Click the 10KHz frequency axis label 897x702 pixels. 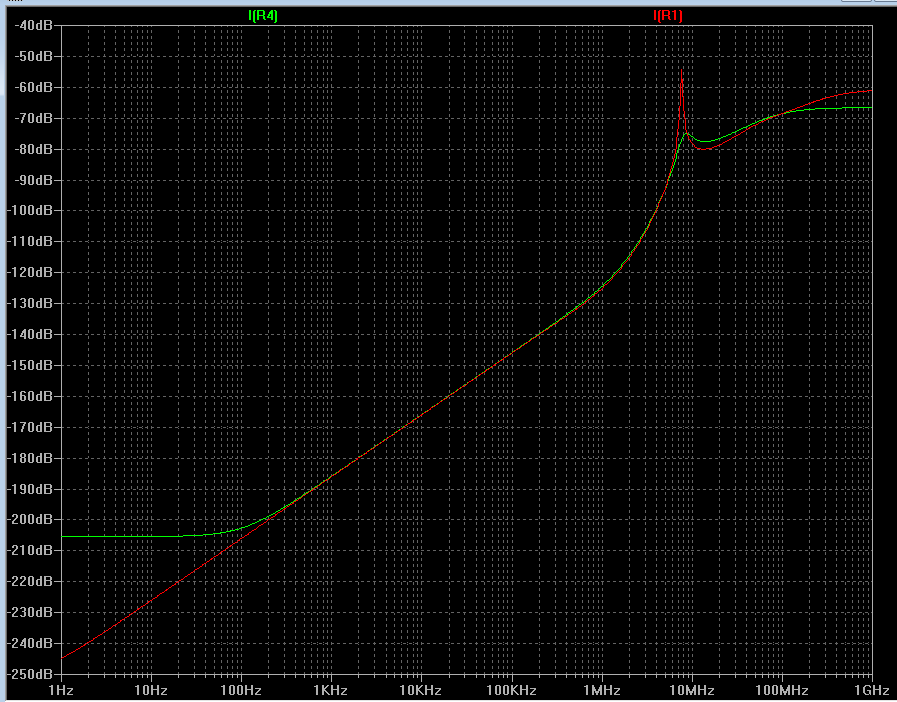coord(420,690)
